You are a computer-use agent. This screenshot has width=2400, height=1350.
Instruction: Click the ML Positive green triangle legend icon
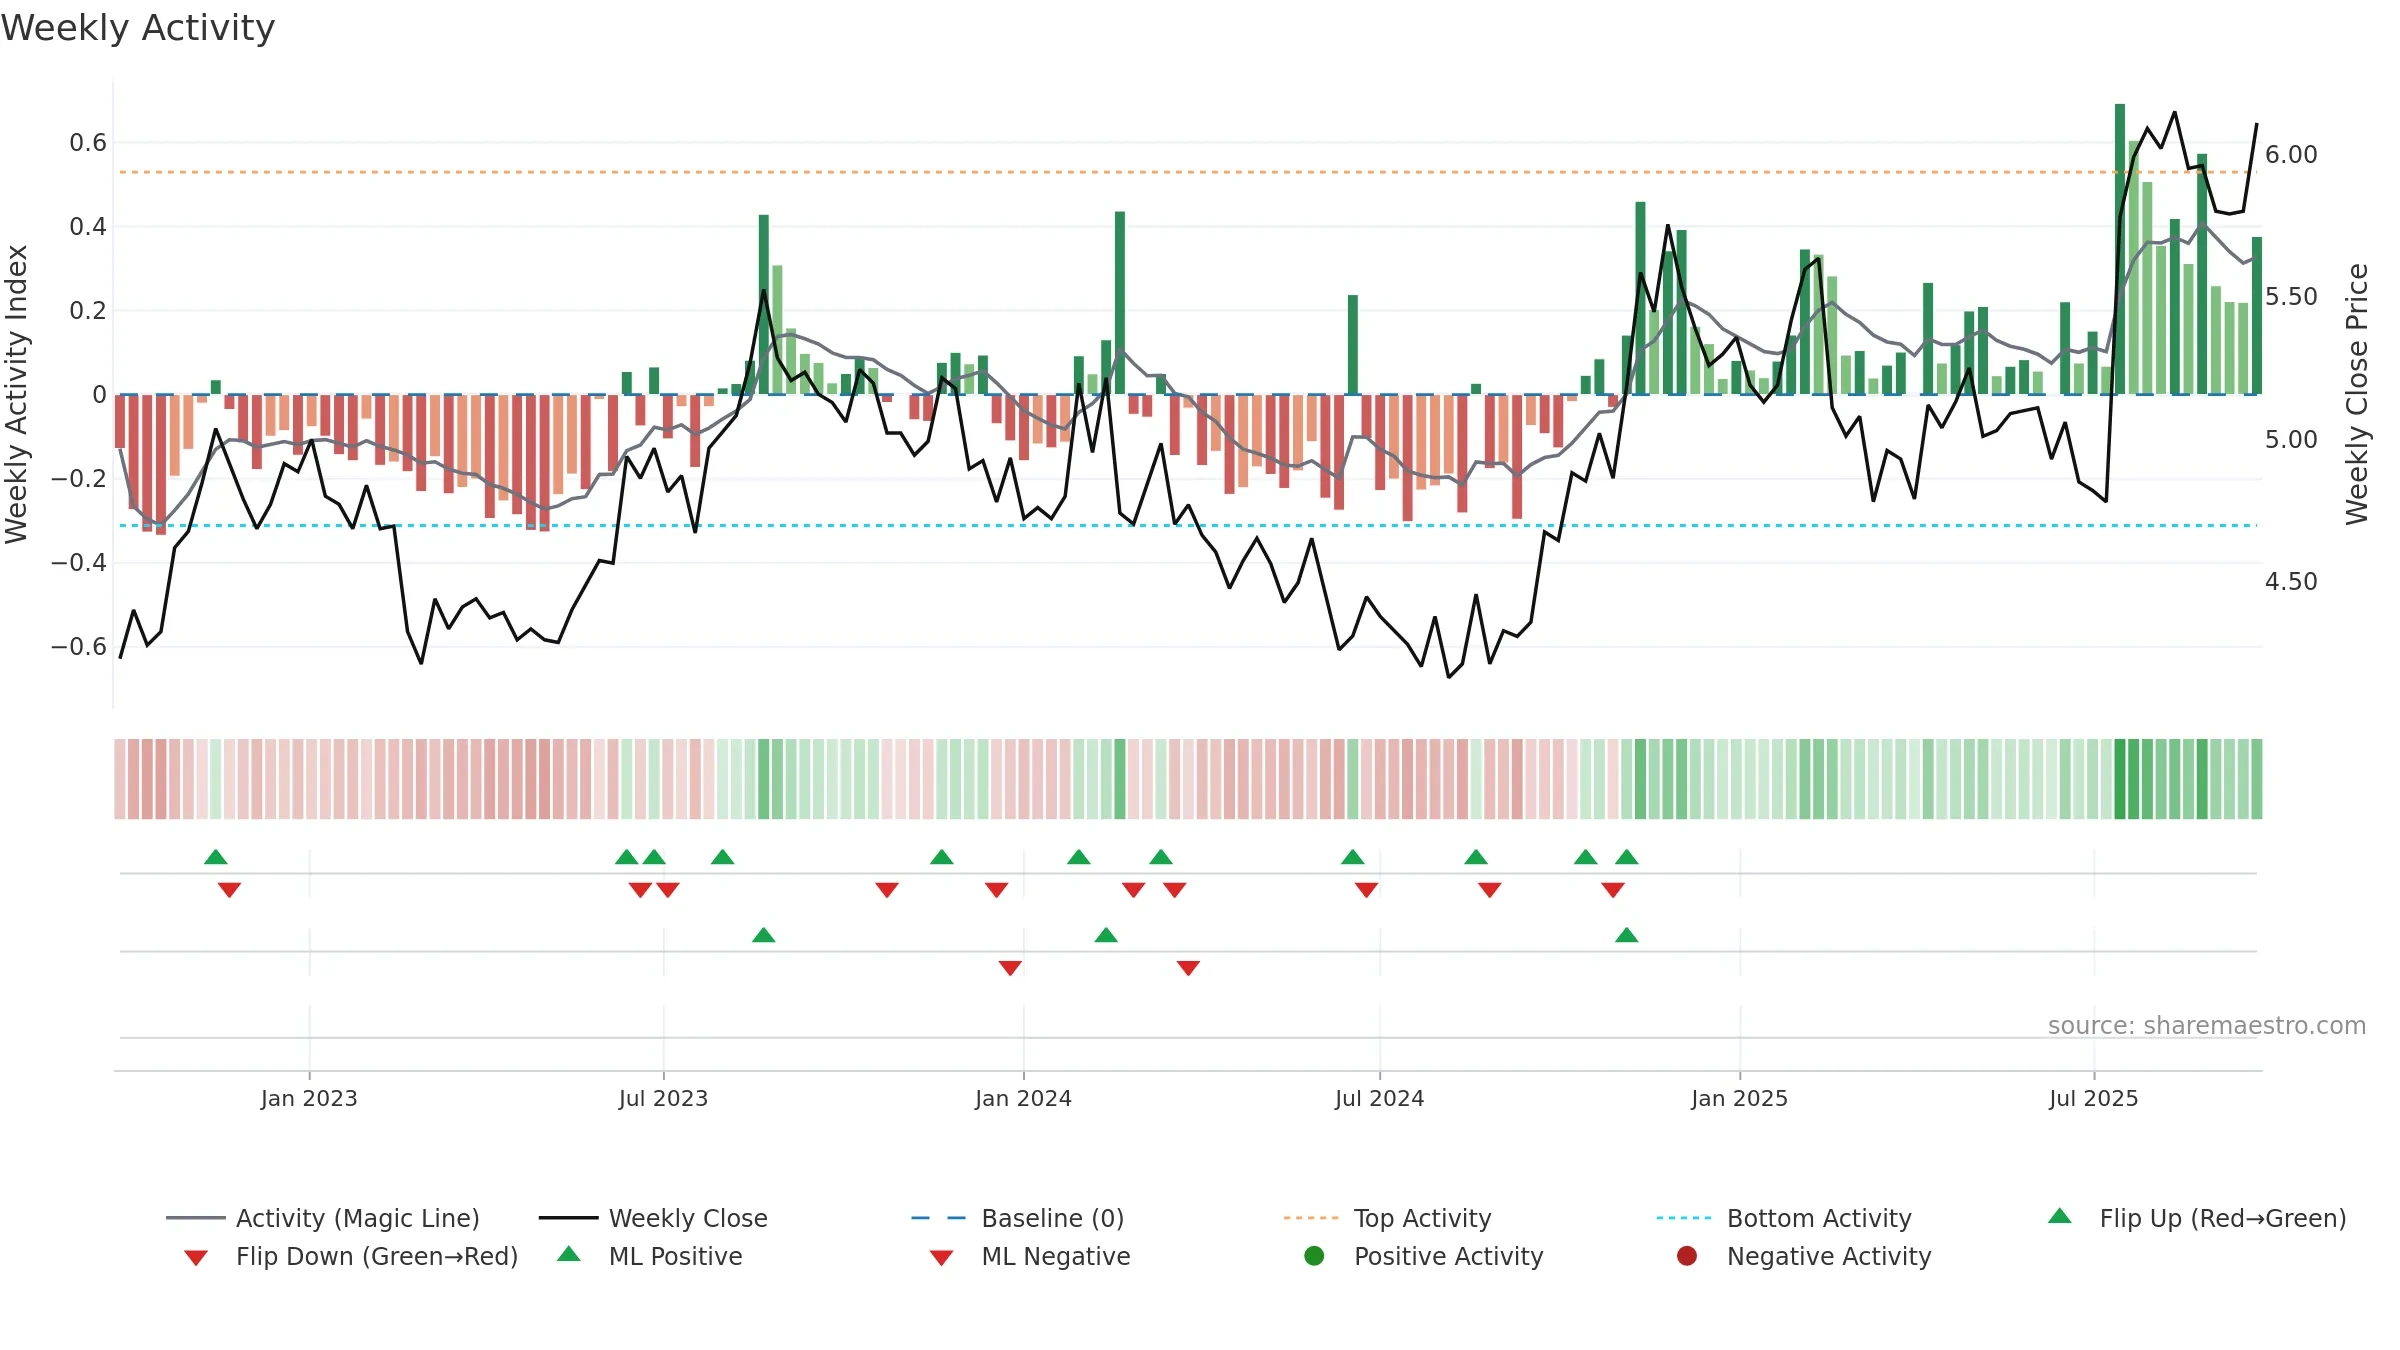569,1254
